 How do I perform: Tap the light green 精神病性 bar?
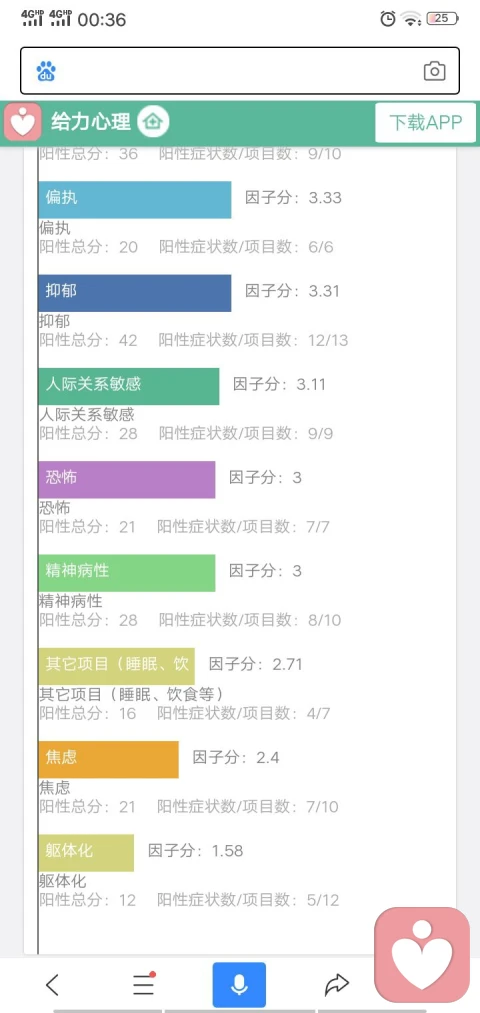127,572
